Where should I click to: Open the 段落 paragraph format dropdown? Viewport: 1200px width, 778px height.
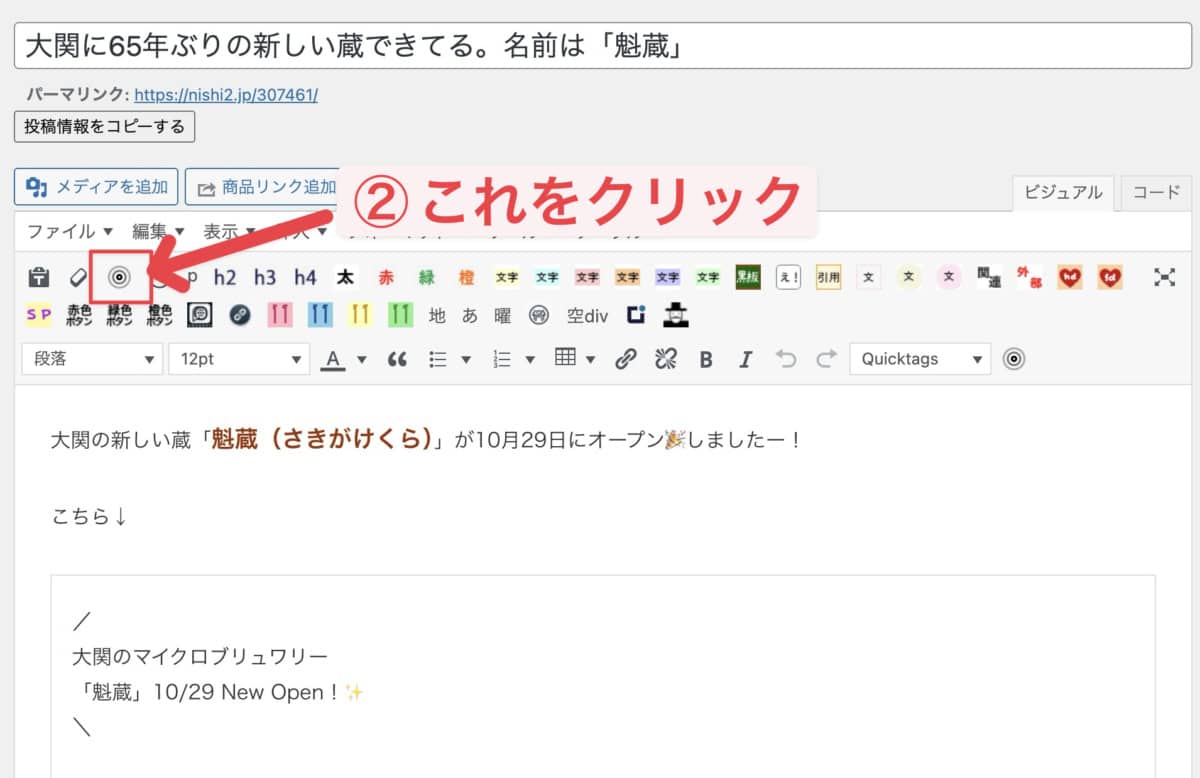coord(92,359)
